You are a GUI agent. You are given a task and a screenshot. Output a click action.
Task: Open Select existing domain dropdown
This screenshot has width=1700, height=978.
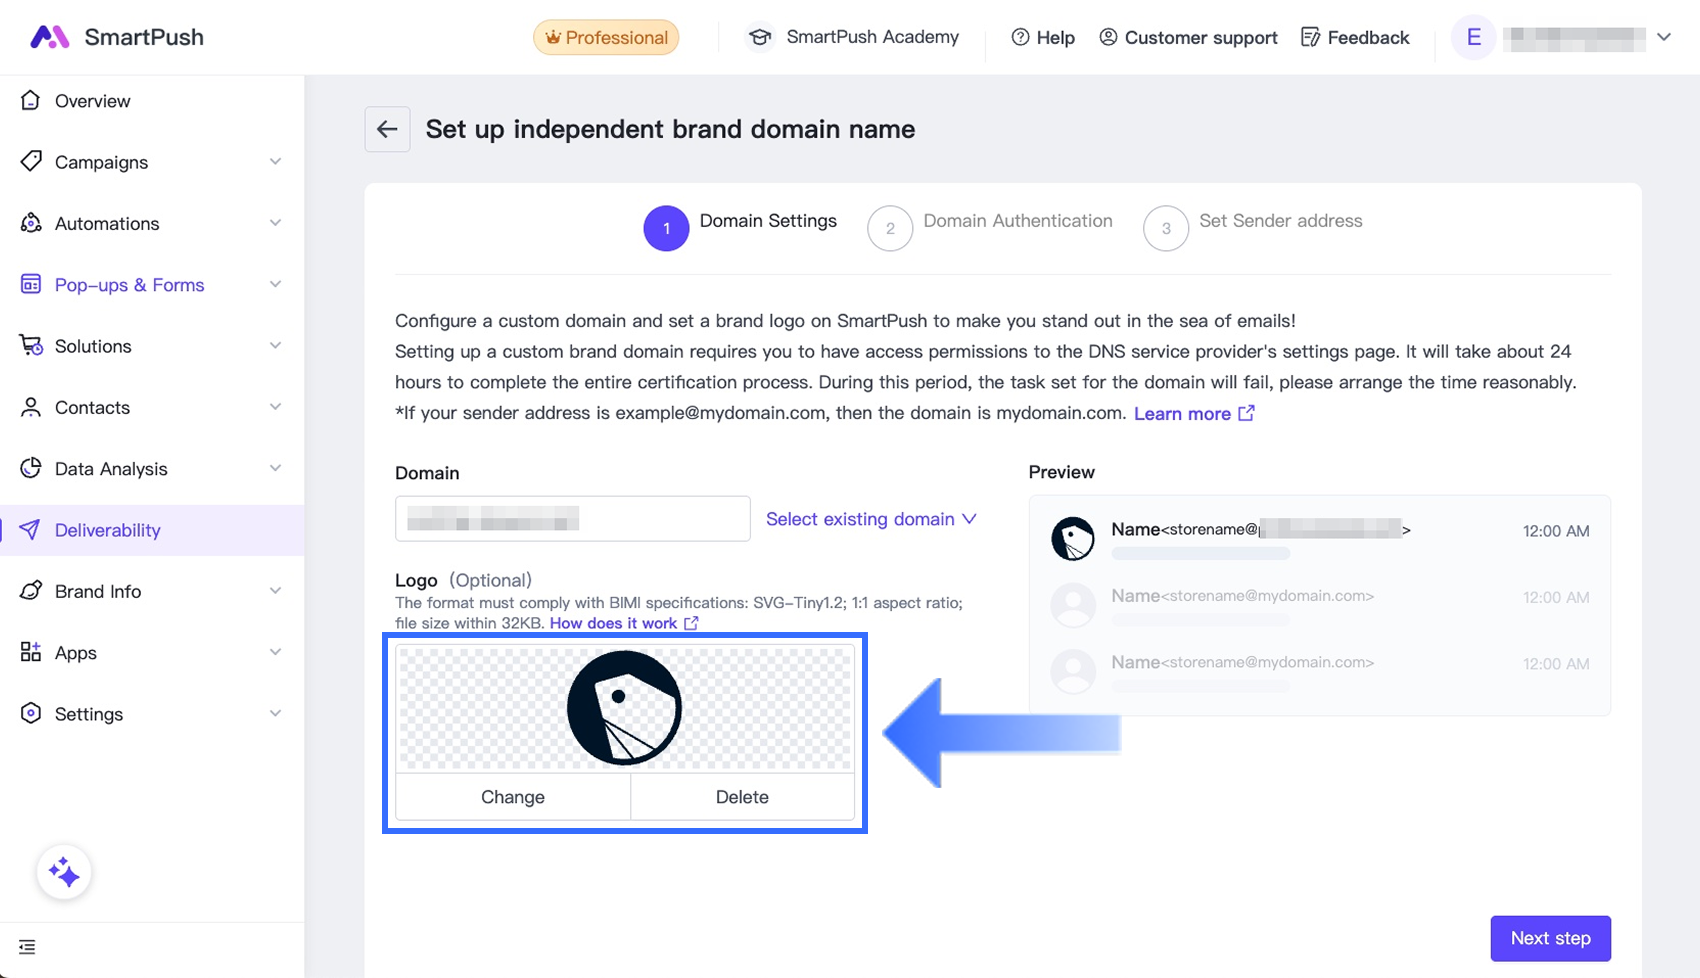point(870,519)
